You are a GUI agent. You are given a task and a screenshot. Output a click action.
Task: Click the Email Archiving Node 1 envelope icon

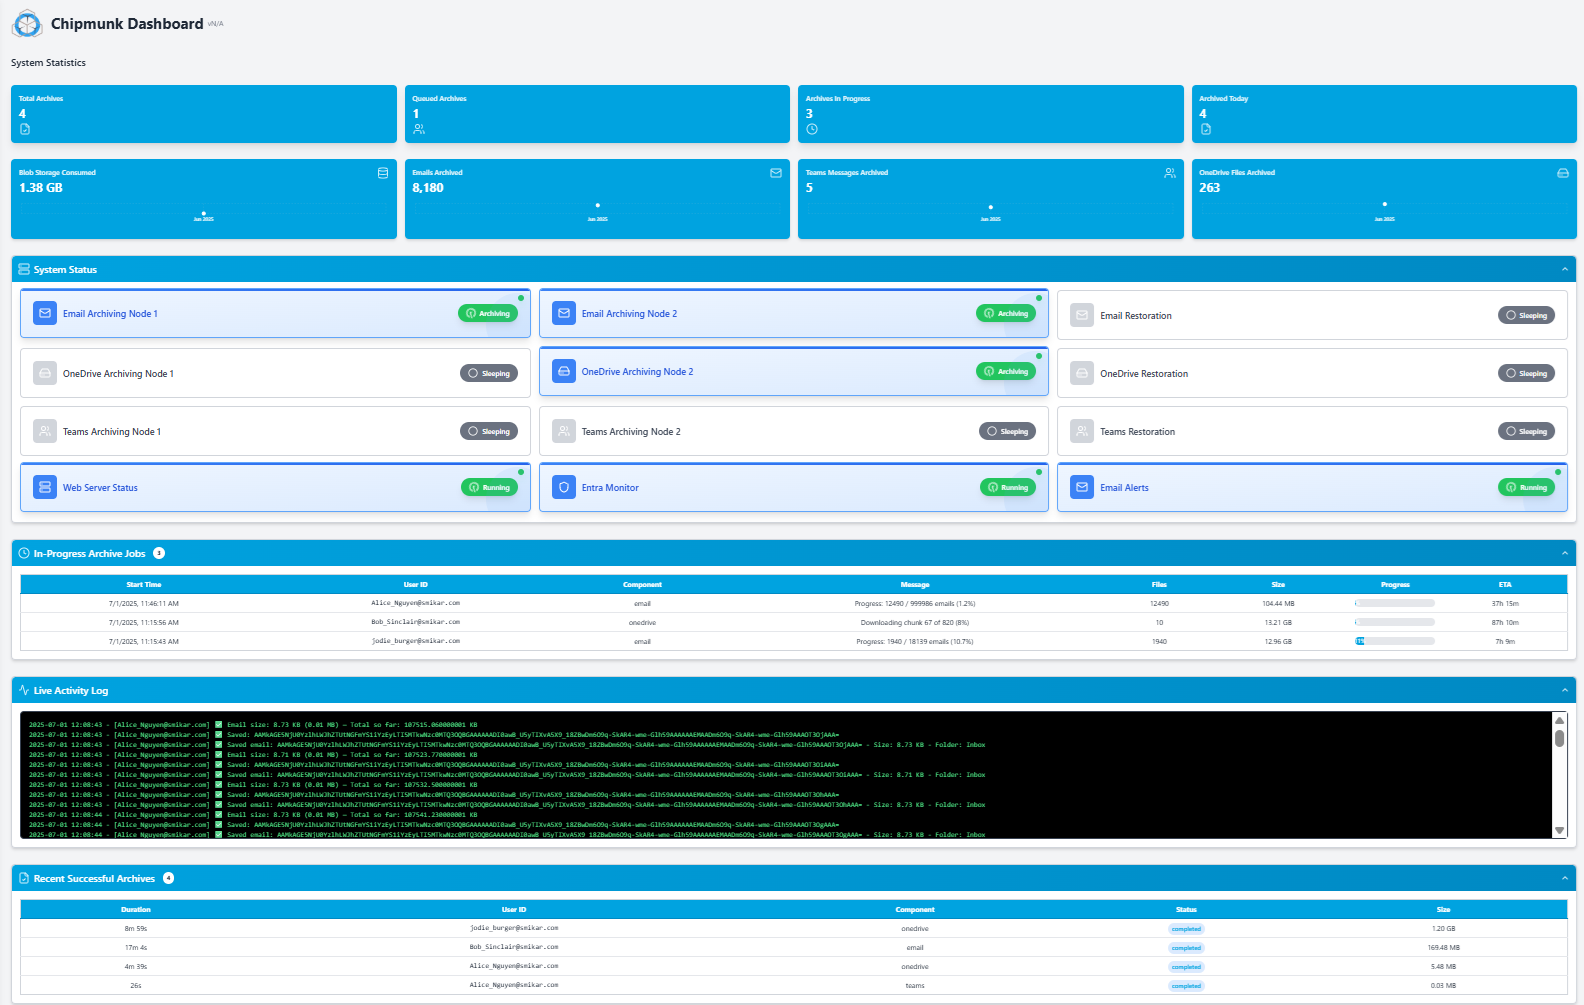(45, 313)
